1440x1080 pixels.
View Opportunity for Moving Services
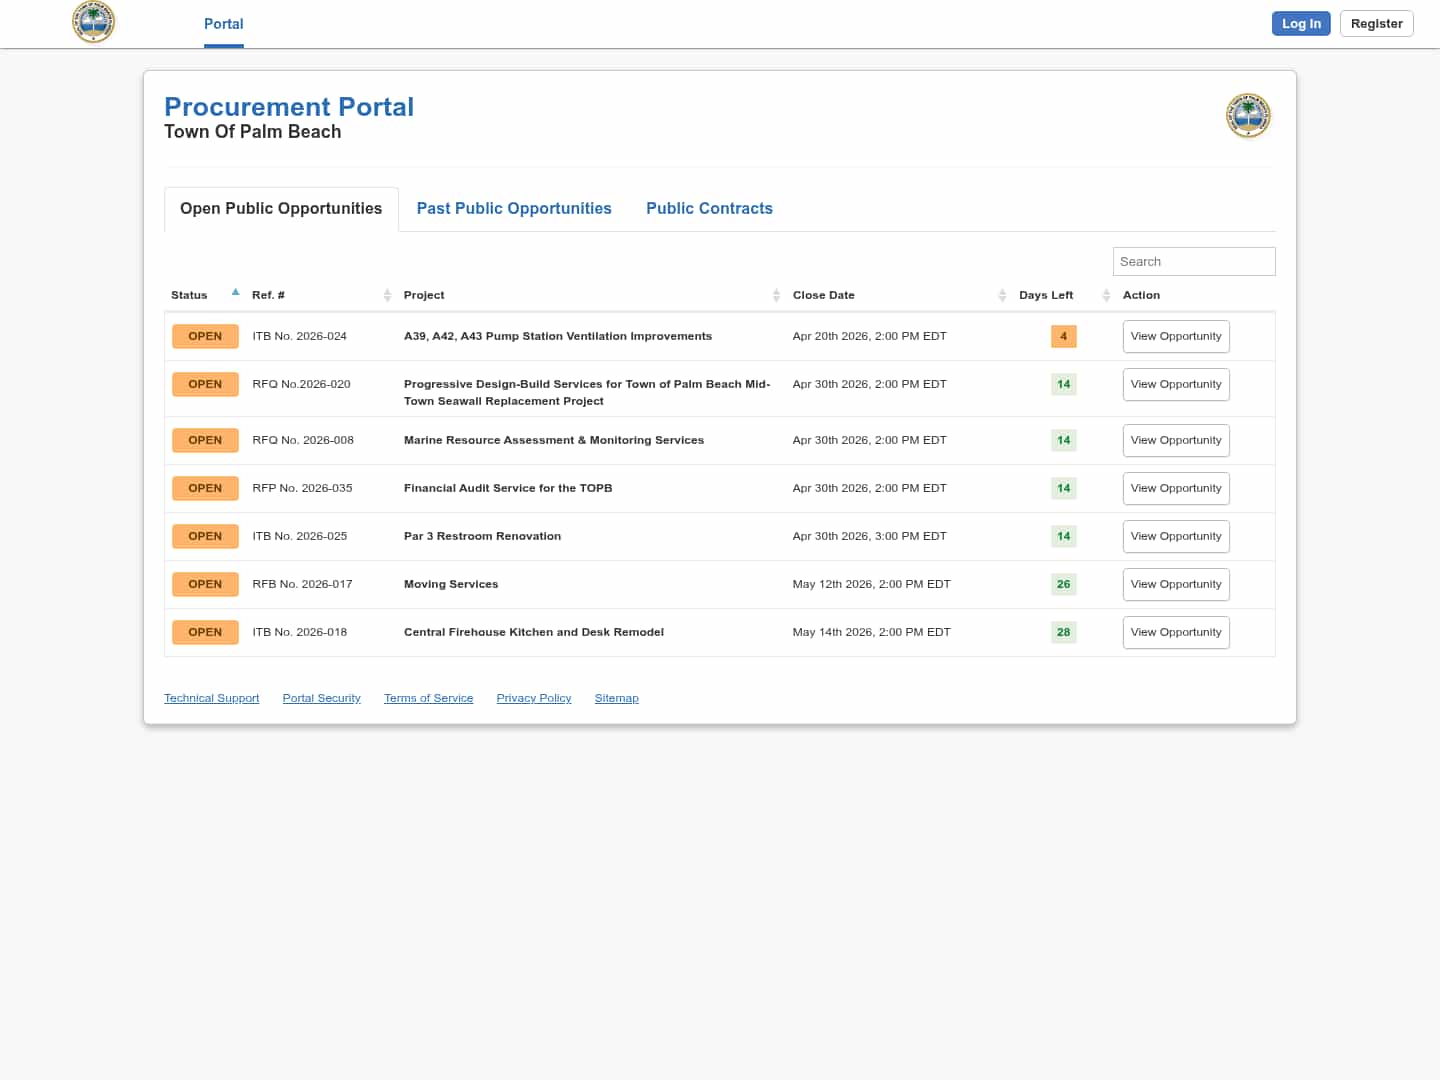click(1176, 585)
